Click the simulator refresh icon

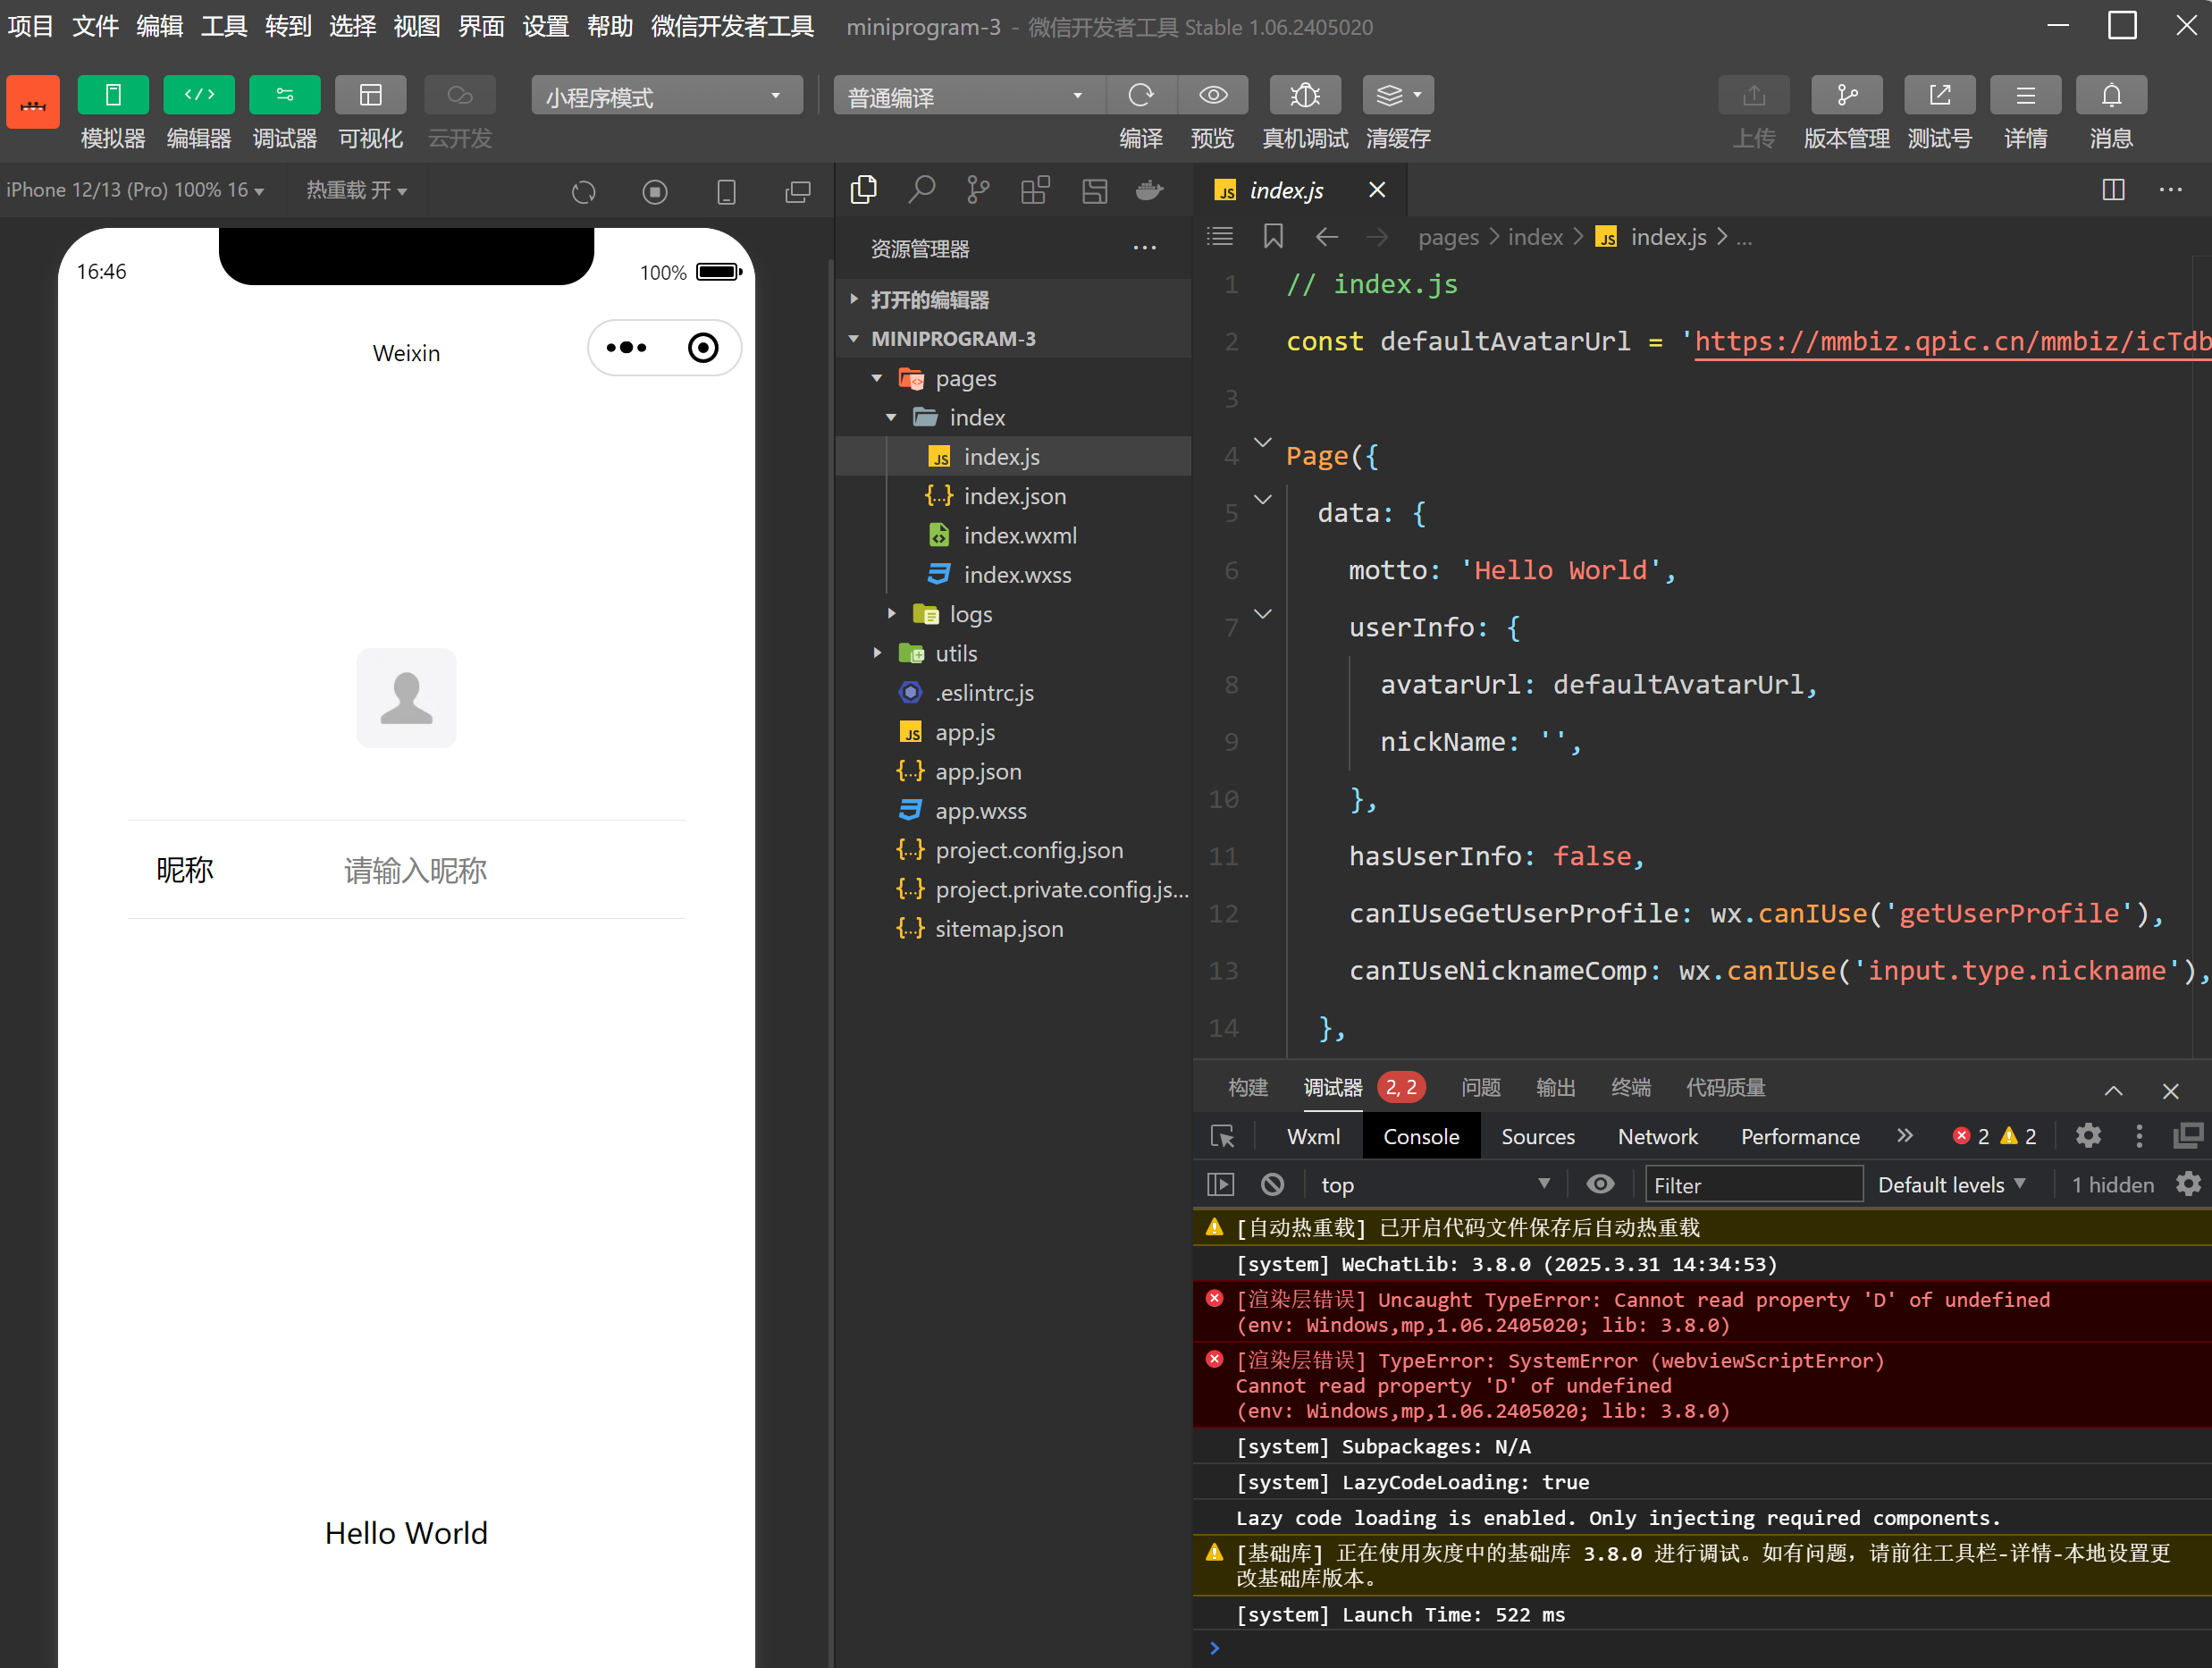[584, 191]
